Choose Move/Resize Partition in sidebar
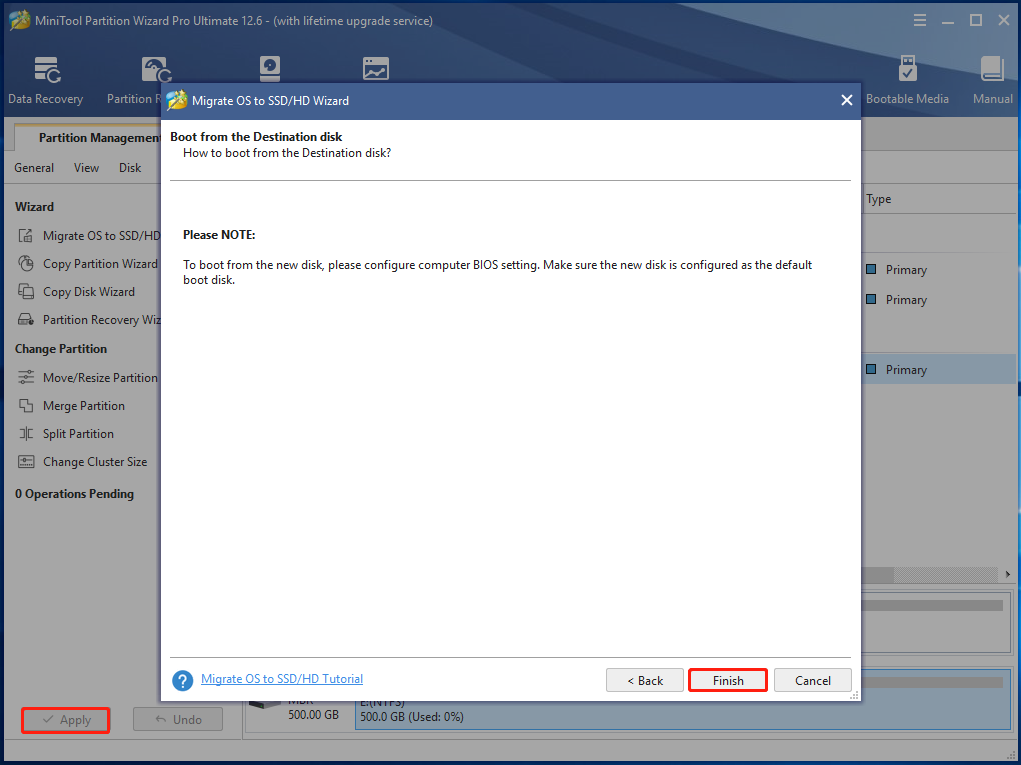 (89, 378)
